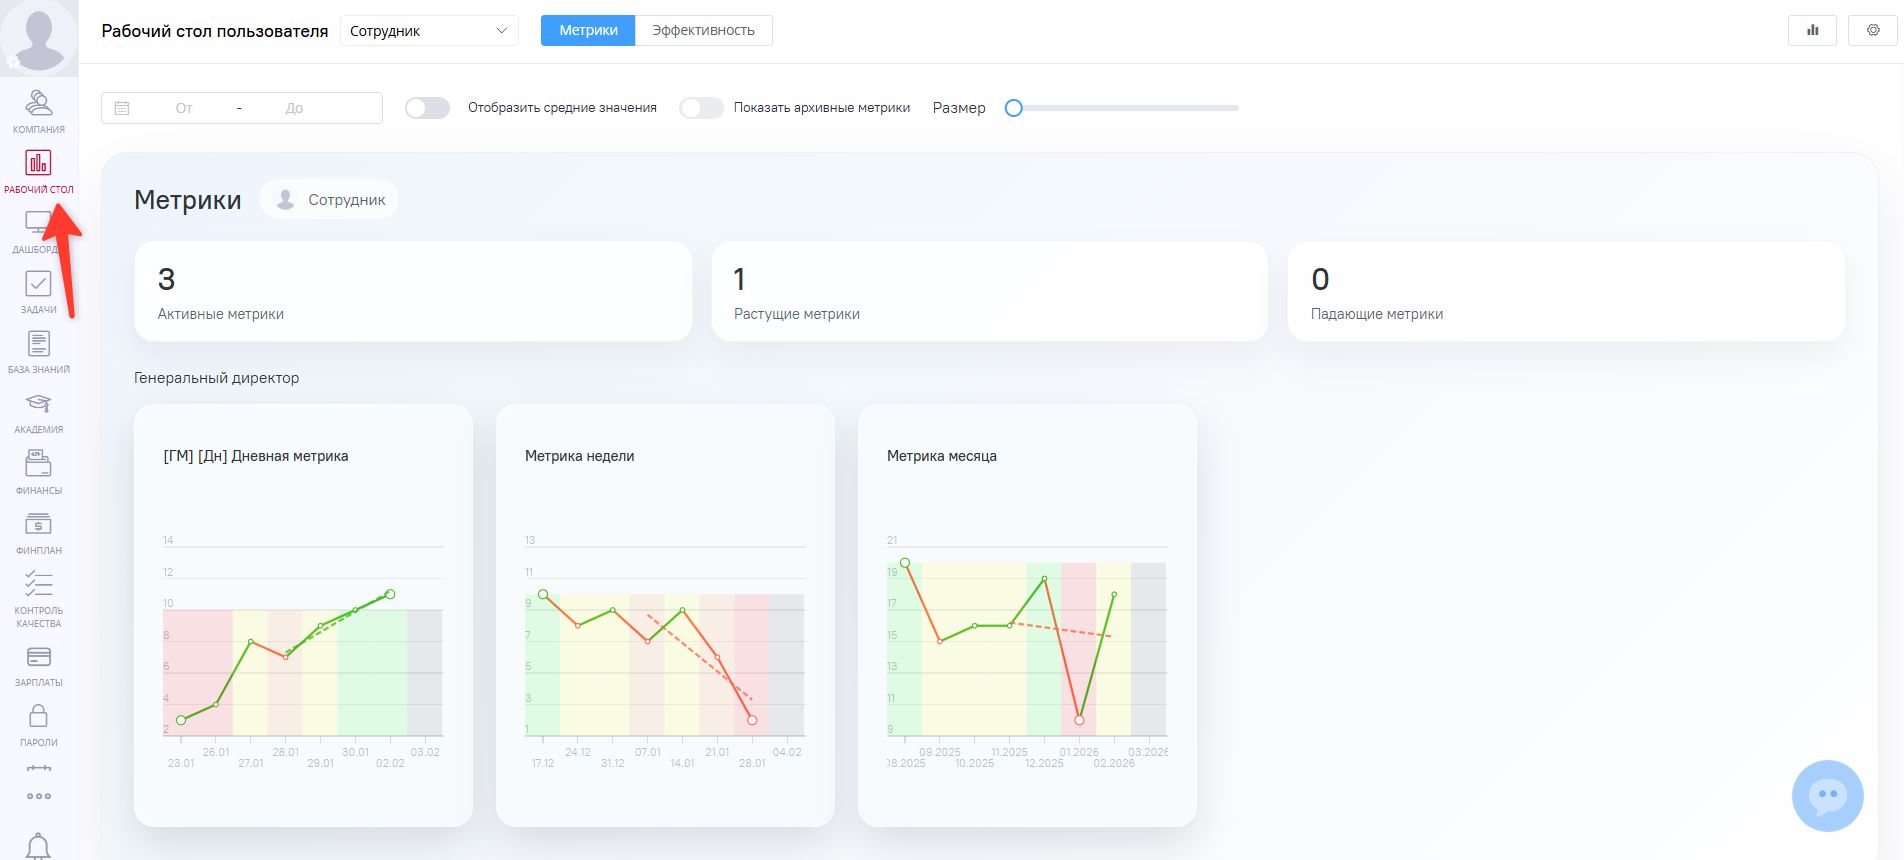Viewport: 1904px width, 860px height.
Task: Switch to the Эффективность tab
Action: (703, 31)
